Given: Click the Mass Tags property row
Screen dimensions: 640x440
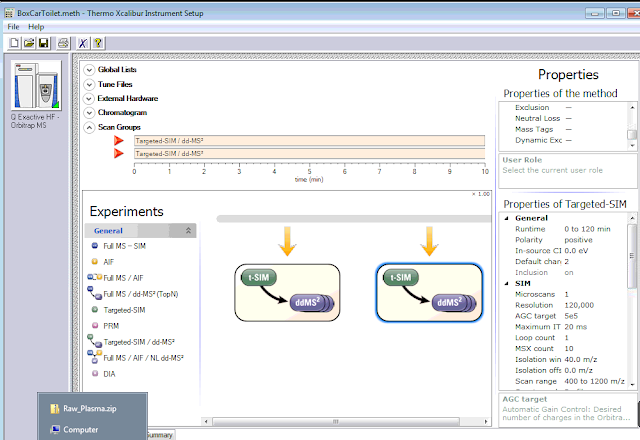Looking at the screenshot, I should tap(563, 129).
